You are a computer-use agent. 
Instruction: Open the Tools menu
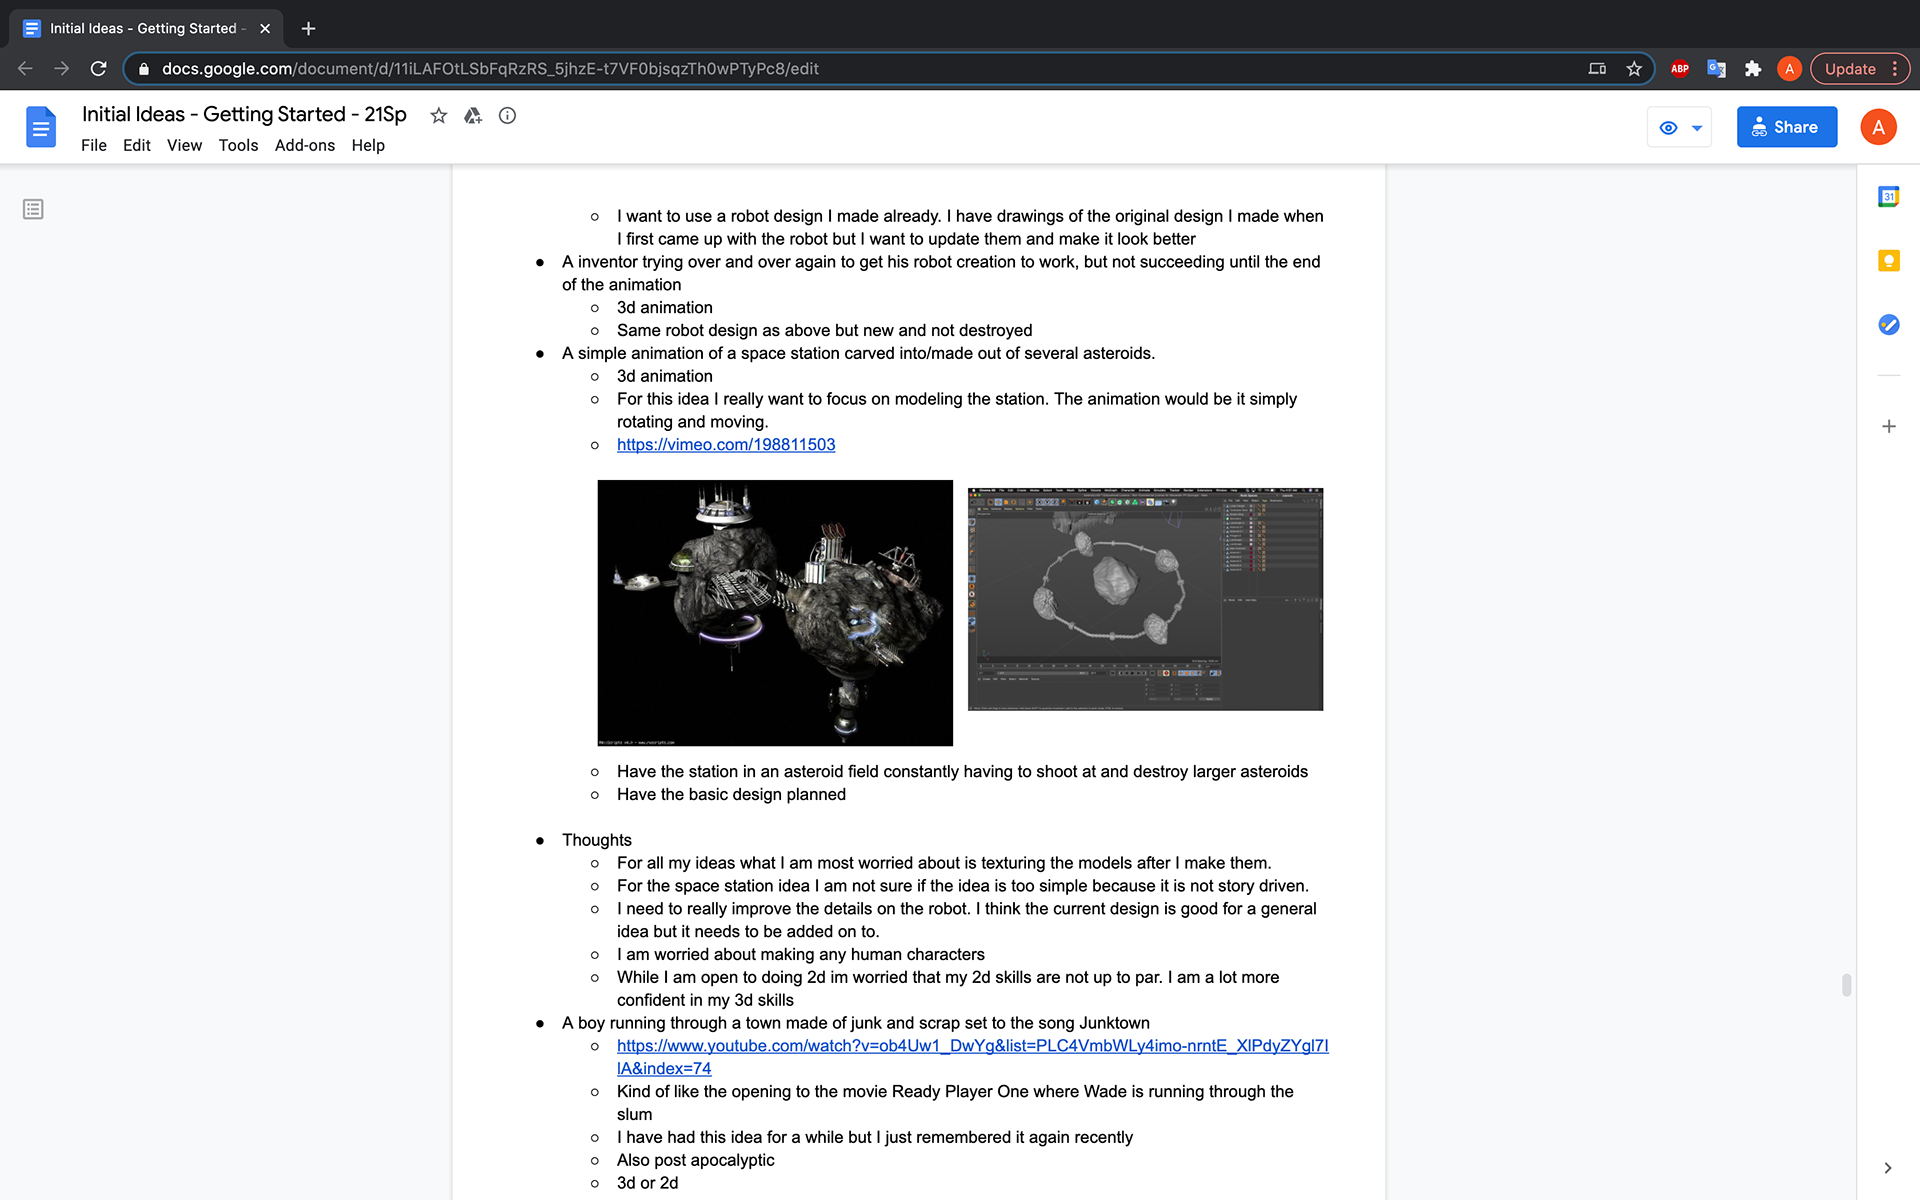coord(238,145)
